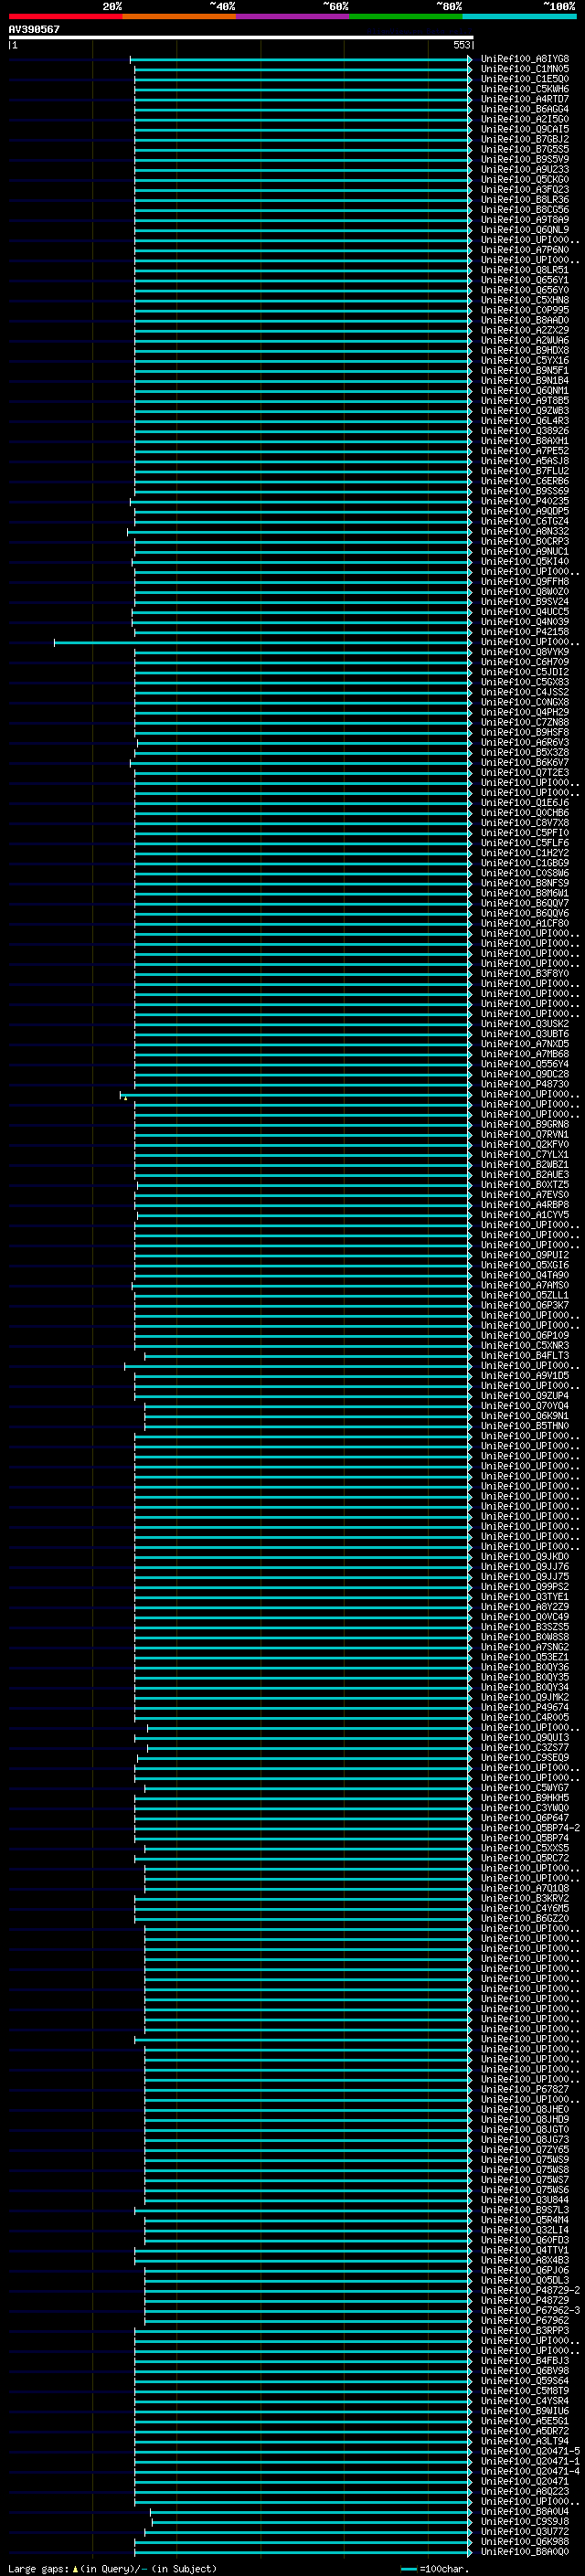Select hit UniRef100_P40235
This screenshot has height=2576, width=585.
pyautogui.click(x=525, y=502)
